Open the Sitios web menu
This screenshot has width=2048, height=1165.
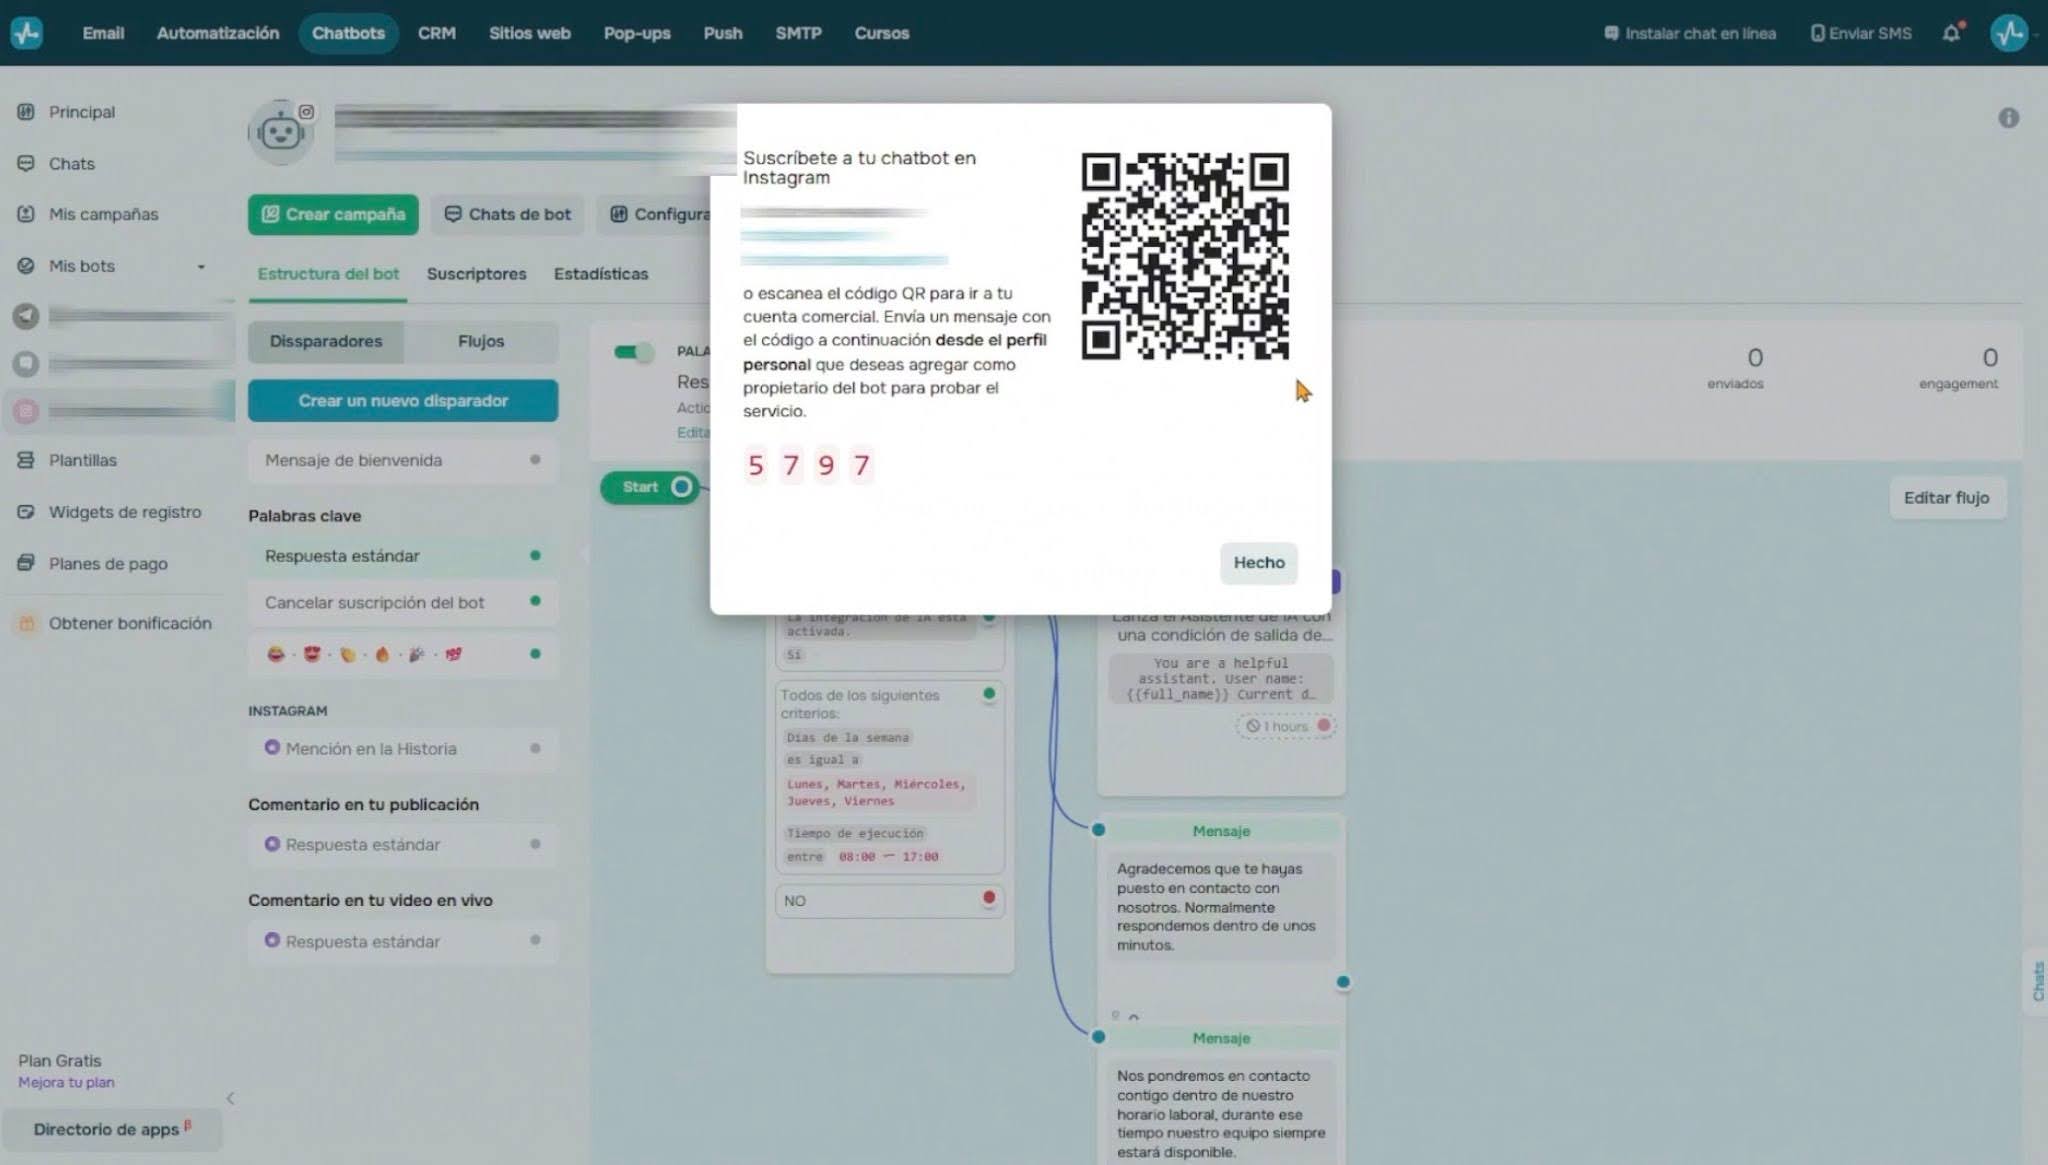(529, 33)
